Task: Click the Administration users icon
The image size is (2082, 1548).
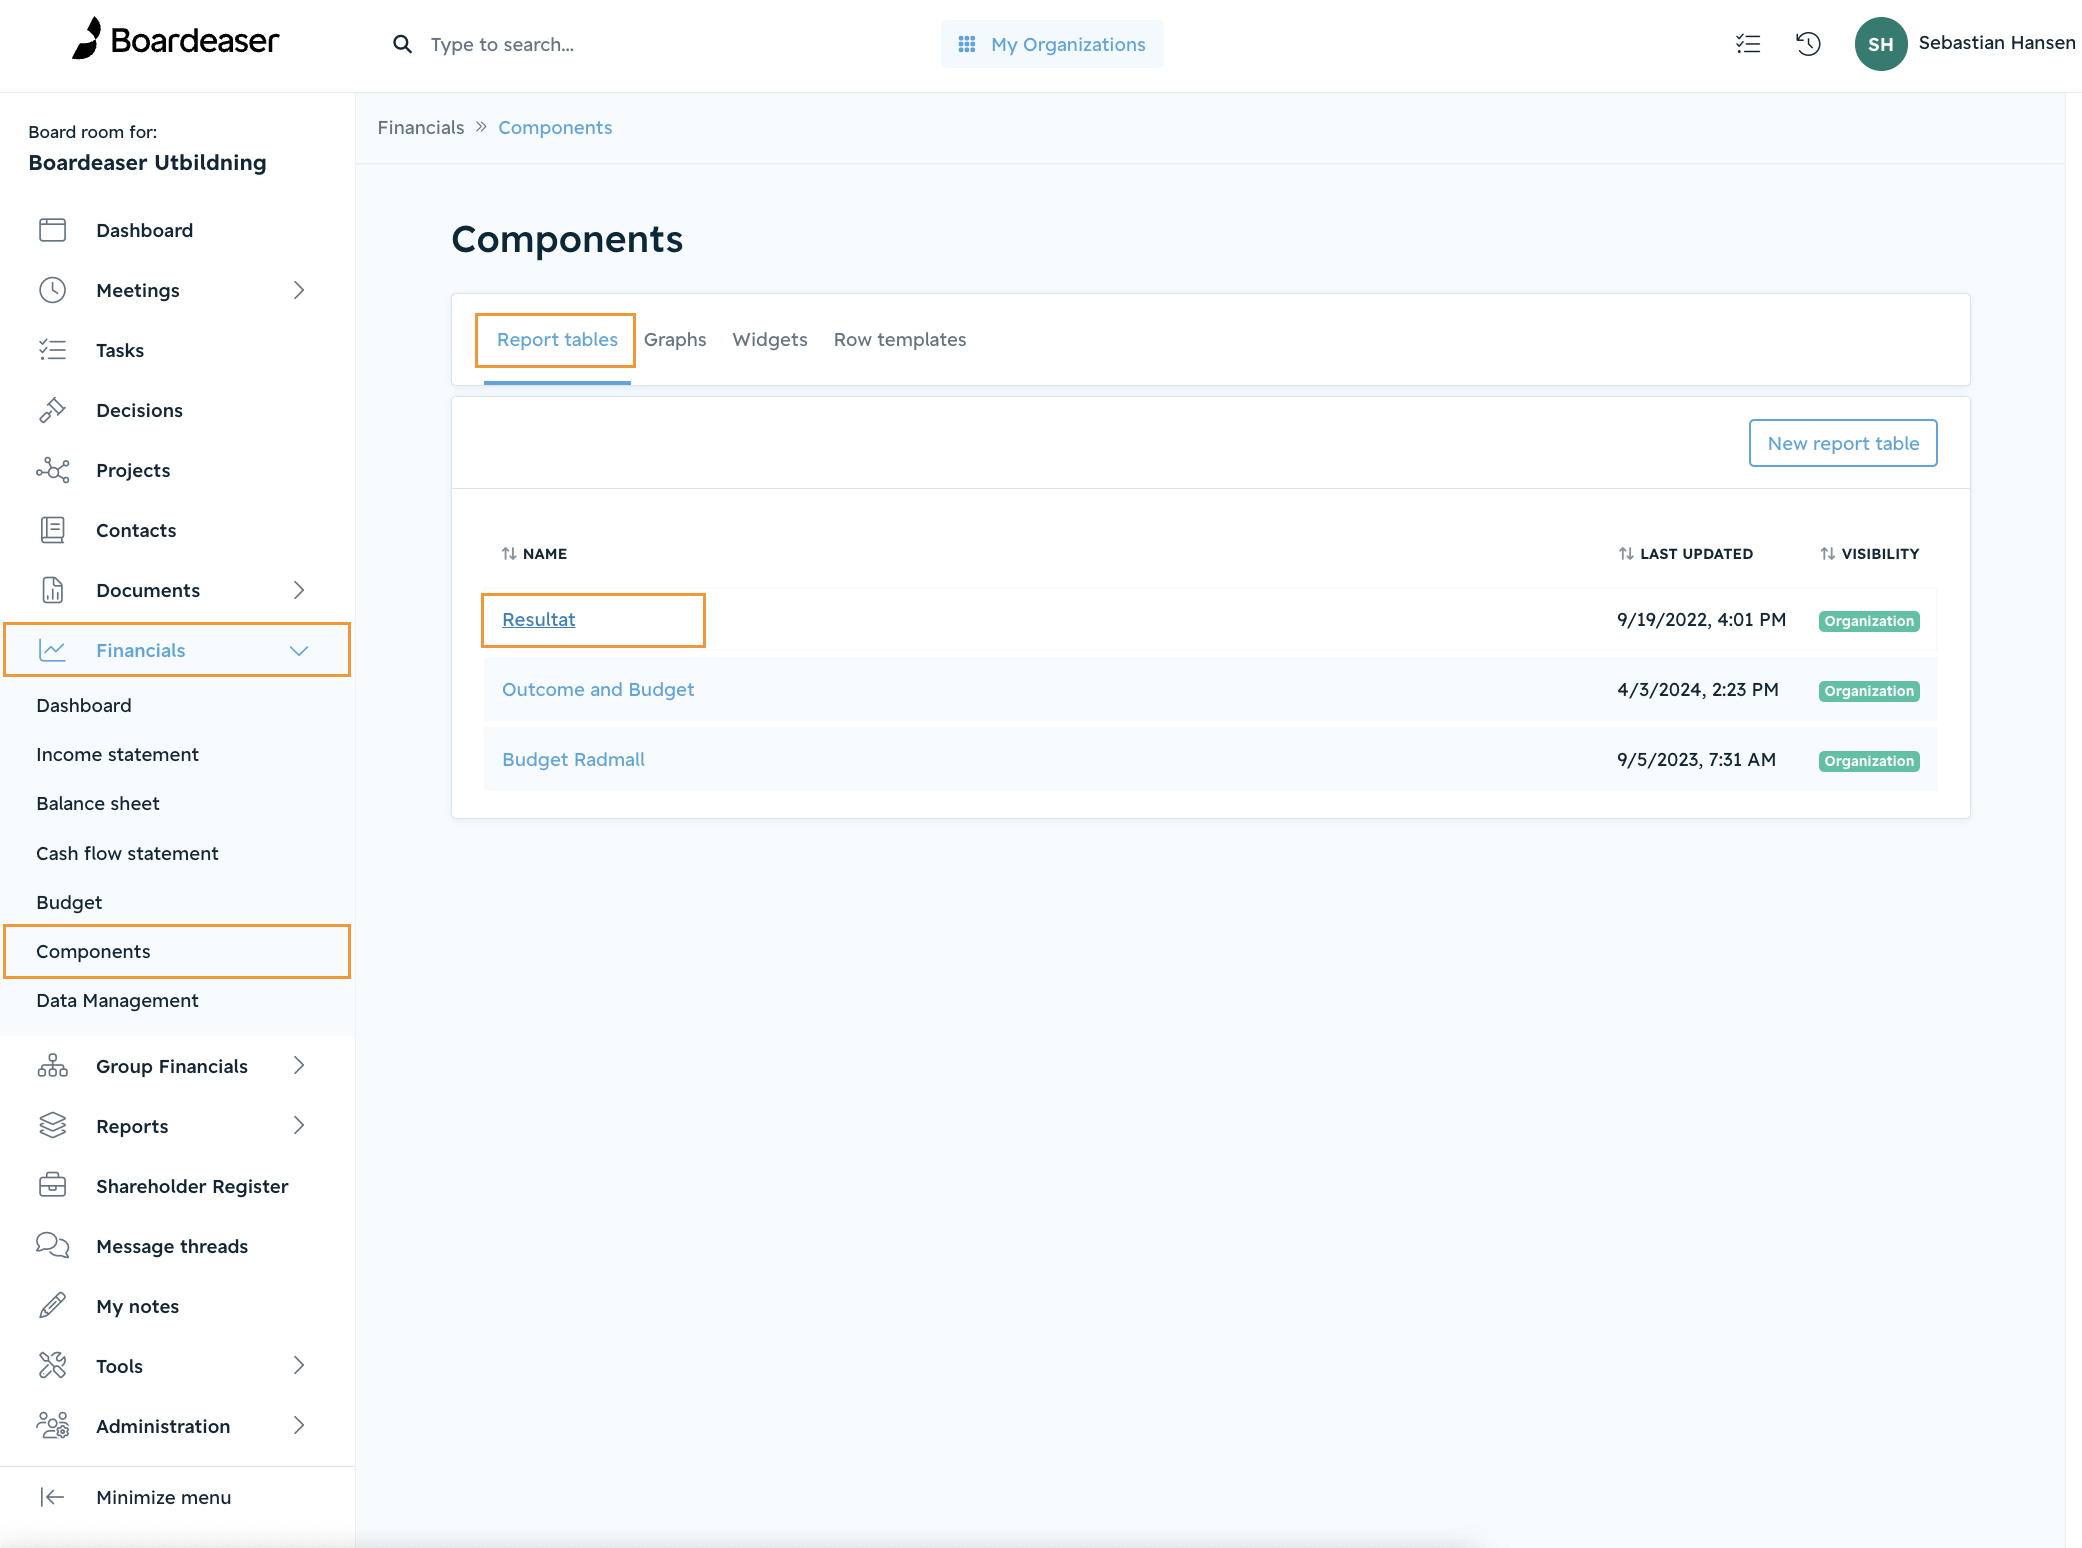Action: pyautogui.click(x=52, y=1426)
